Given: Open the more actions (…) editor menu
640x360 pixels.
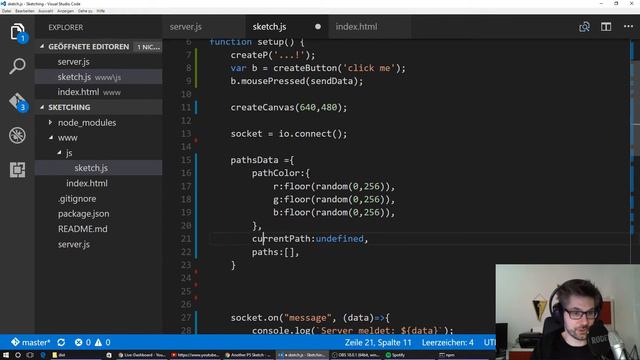Looking at the screenshot, I should [x=629, y=27].
